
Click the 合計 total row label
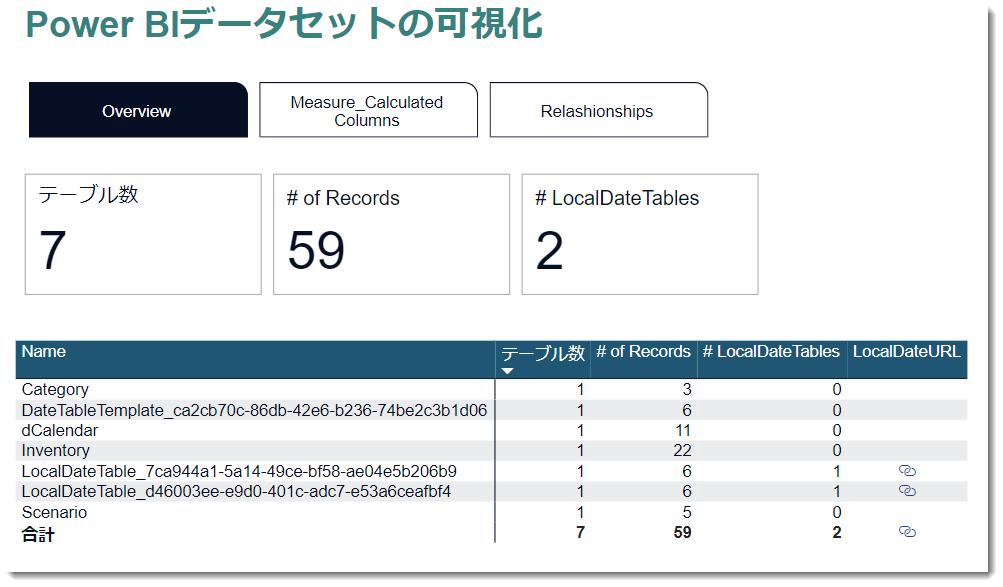pos(38,534)
